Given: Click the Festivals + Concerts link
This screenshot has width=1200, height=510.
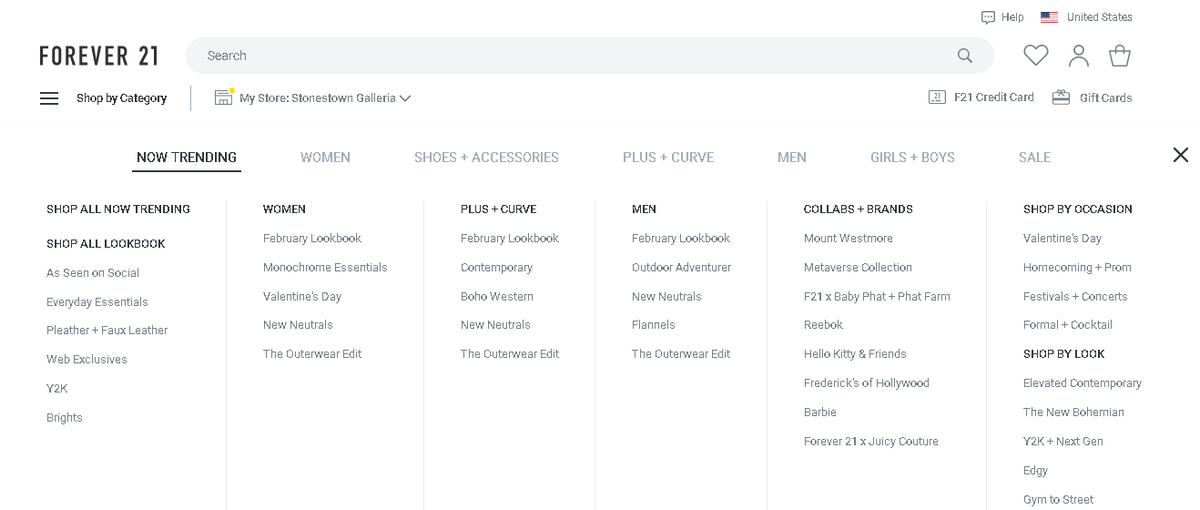Looking at the screenshot, I should 1075,296.
